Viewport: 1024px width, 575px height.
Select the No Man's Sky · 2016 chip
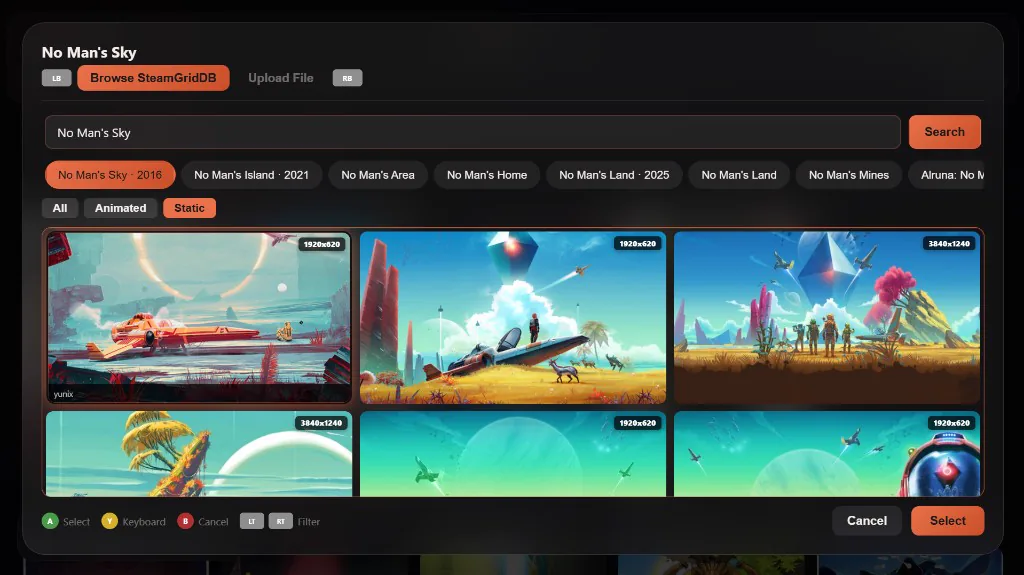click(110, 175)
